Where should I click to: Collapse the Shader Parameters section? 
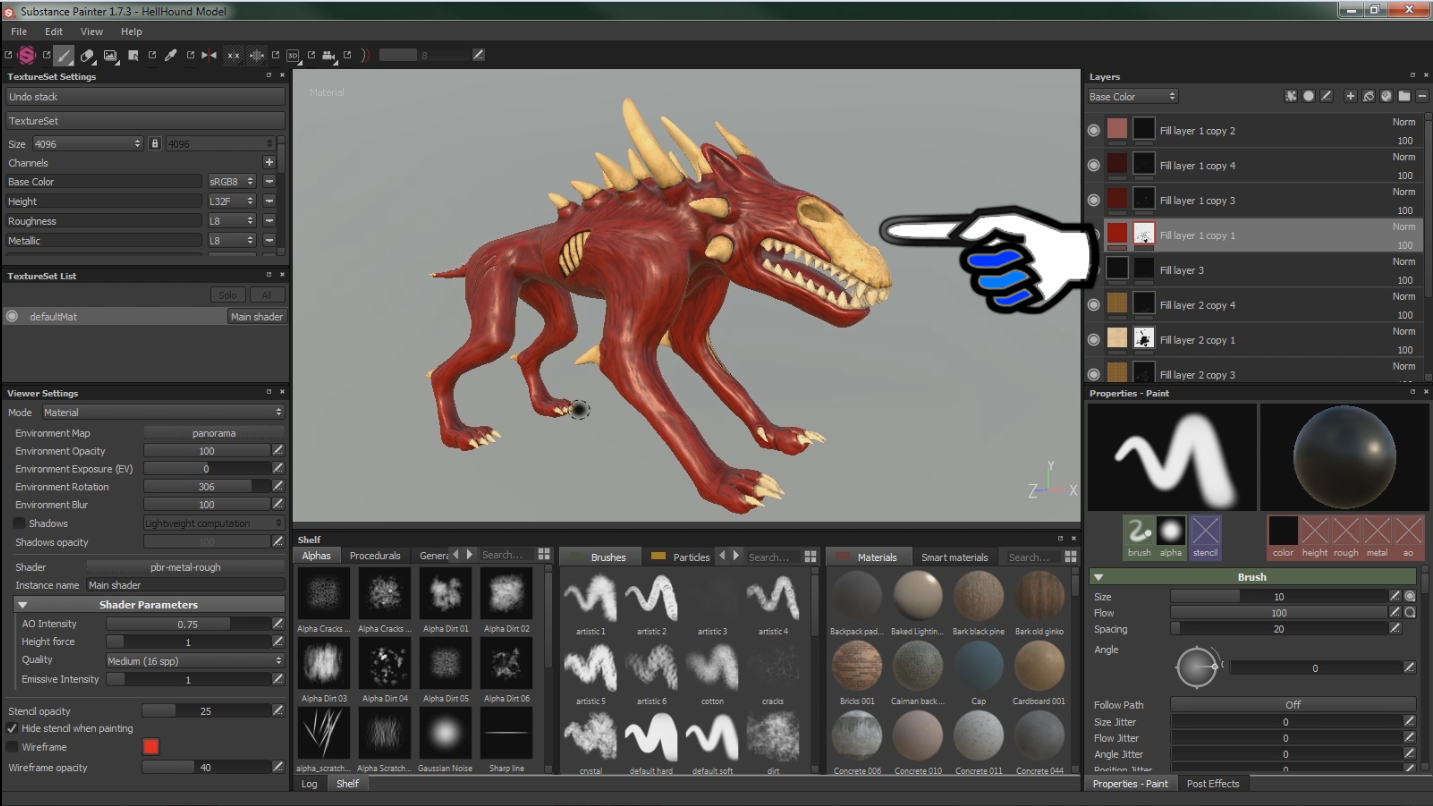click(x=23, y=605)
